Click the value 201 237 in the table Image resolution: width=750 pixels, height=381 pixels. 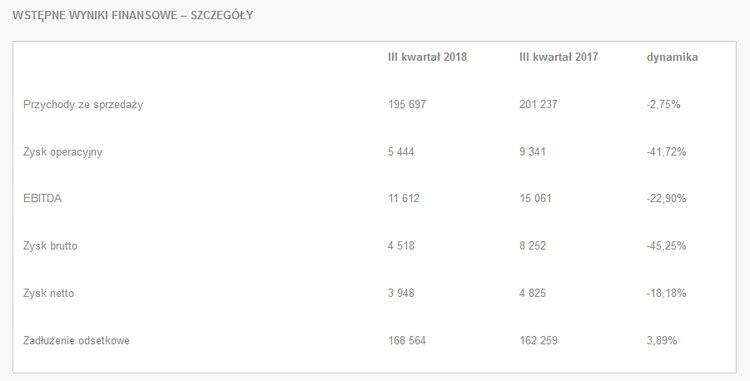click(x=539, y=104)
